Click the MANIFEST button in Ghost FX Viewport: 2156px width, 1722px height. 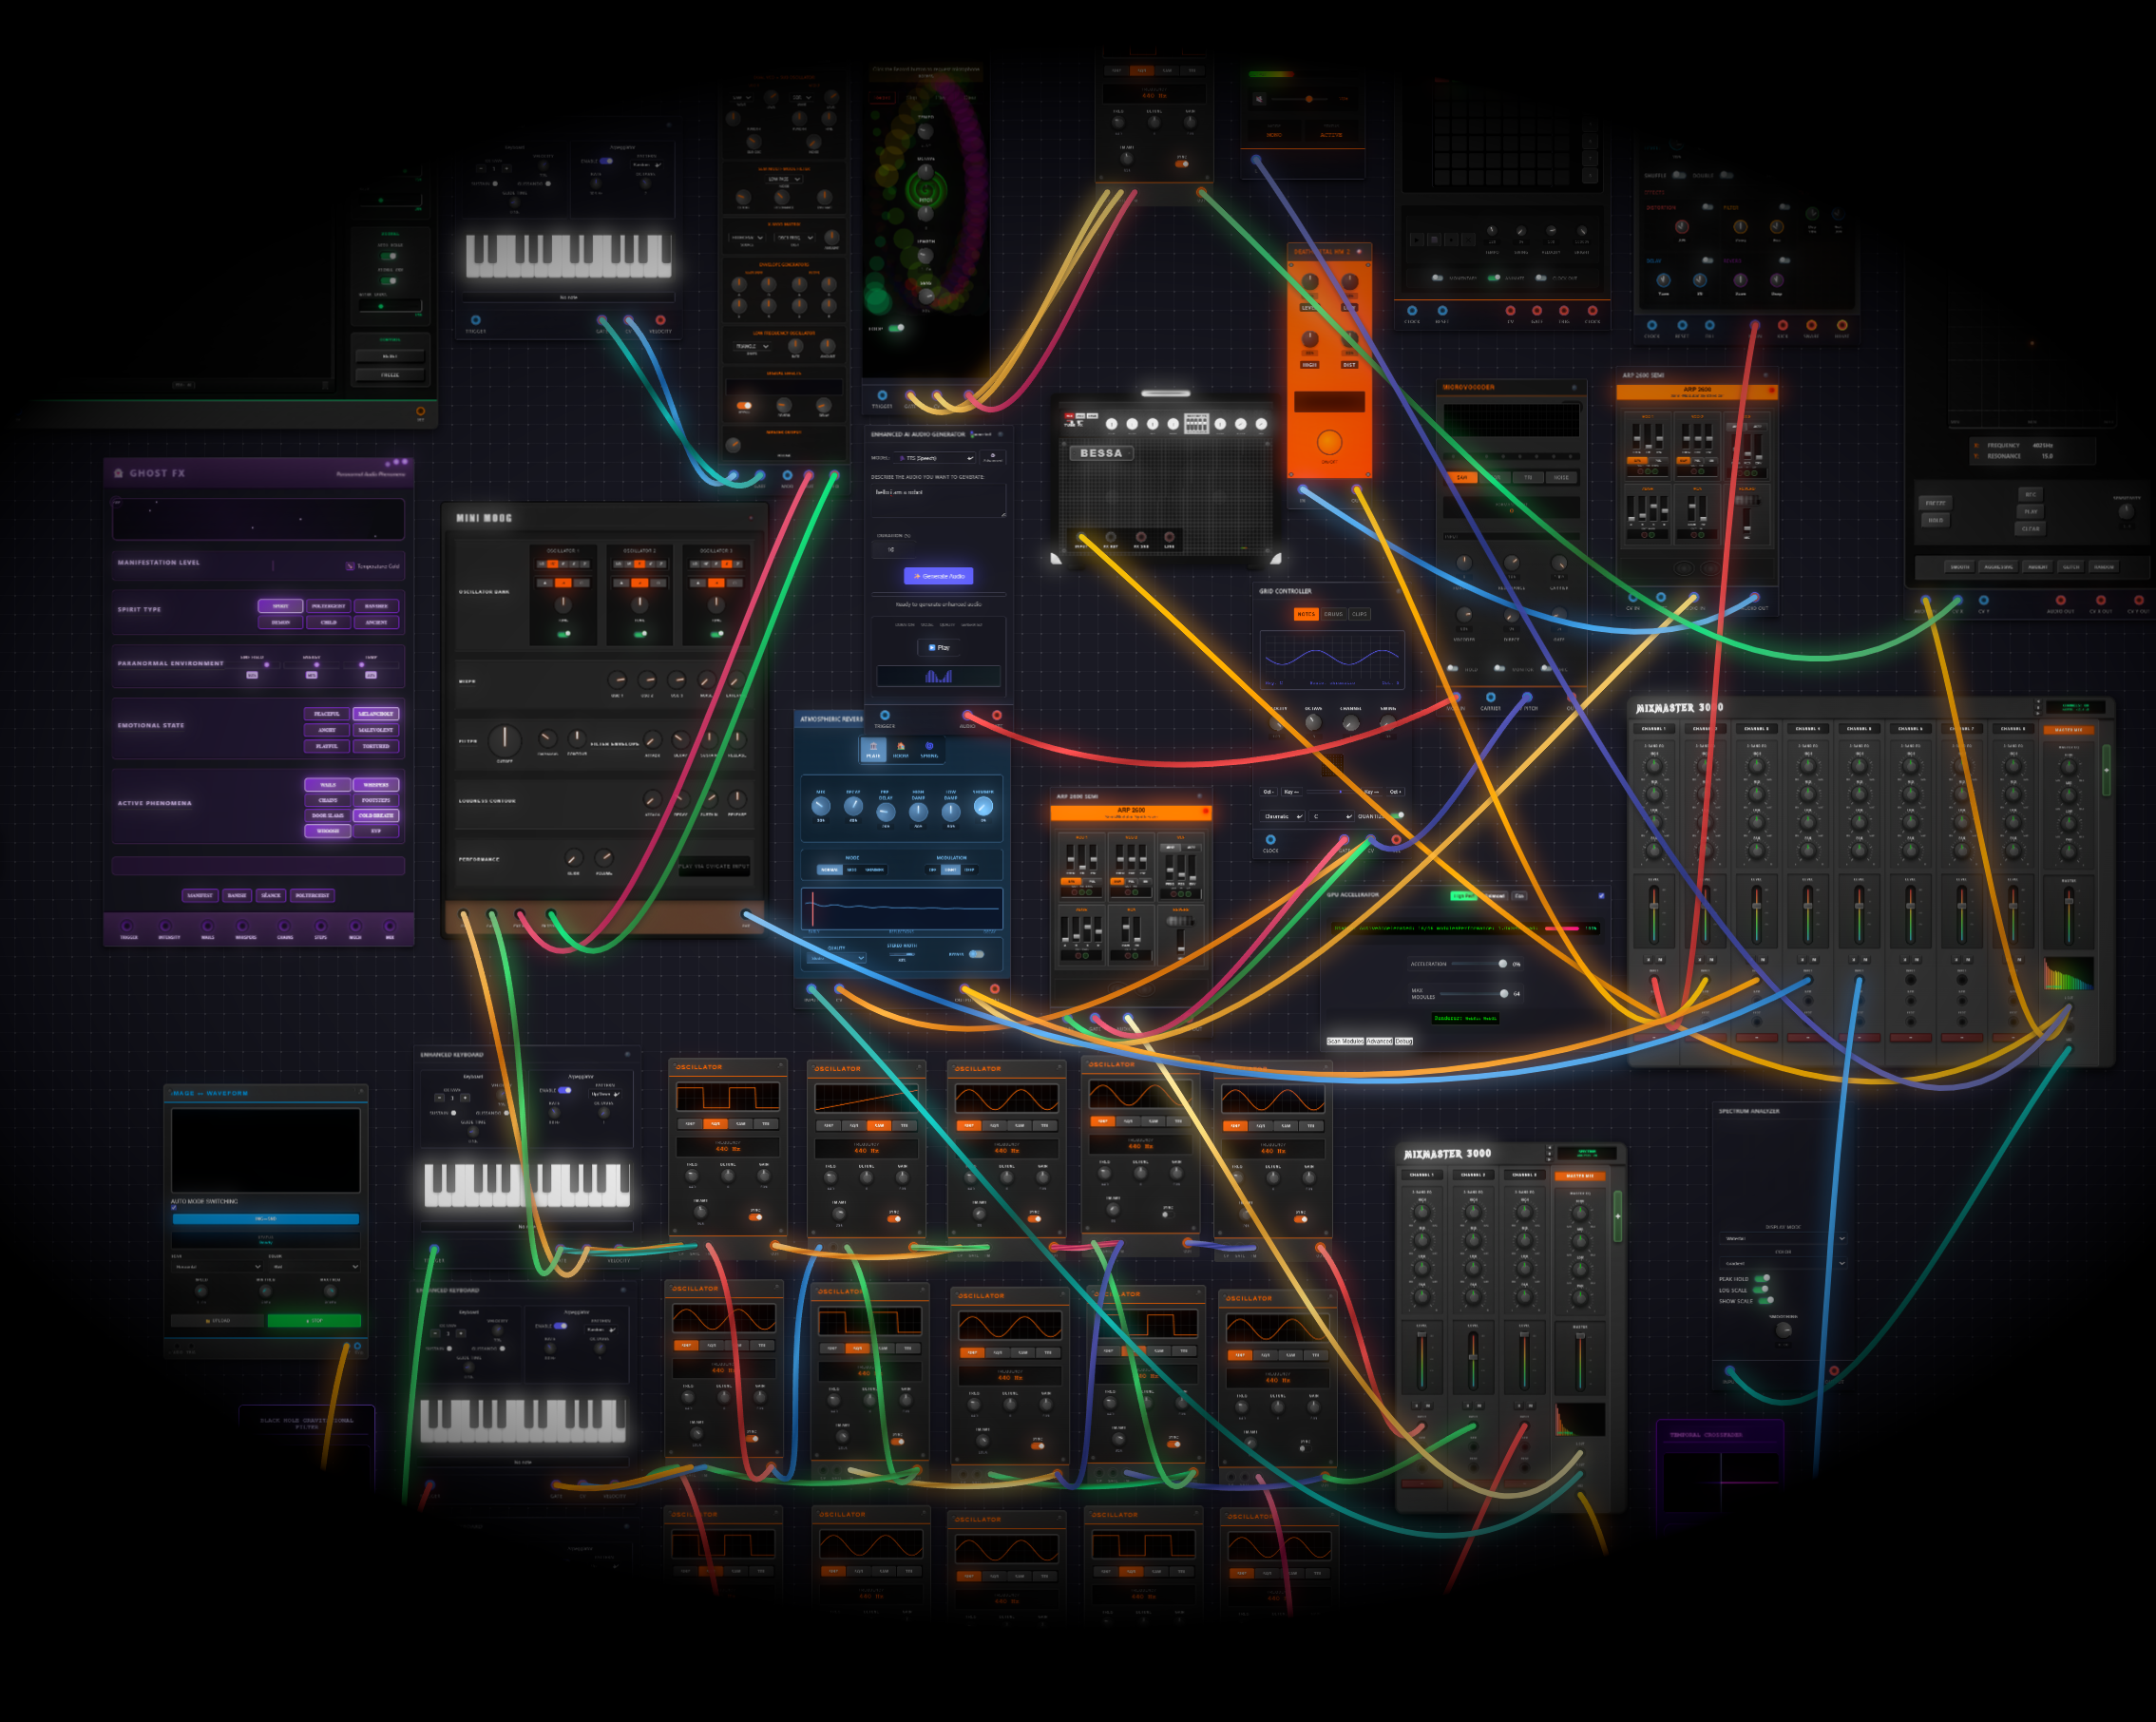200,895
